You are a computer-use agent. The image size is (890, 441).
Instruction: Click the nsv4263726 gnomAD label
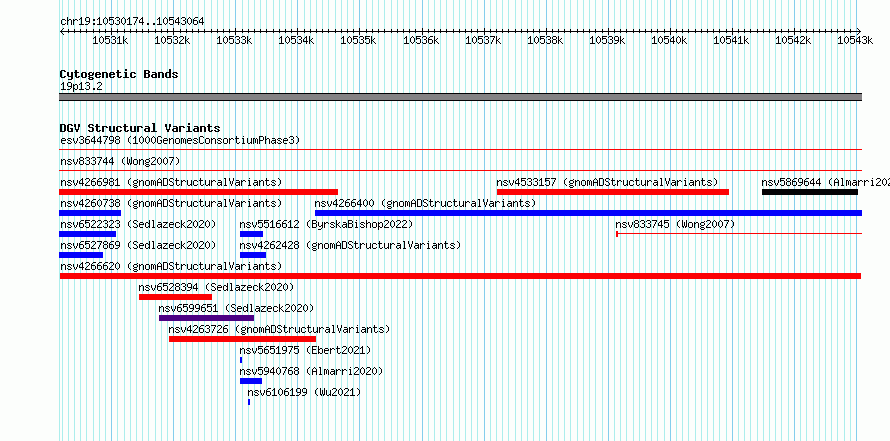coord(279,329)
